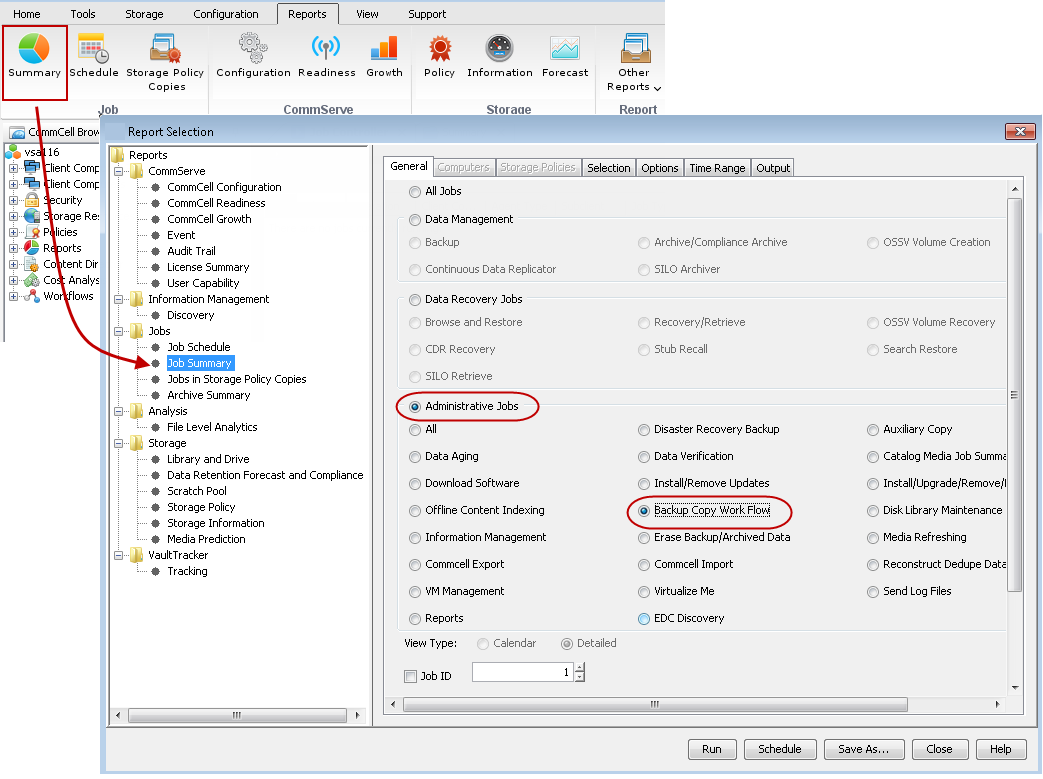Select the Data Recovery Jobs radio button
This screenshot has width=1043, height=779.
coord(415,299)
